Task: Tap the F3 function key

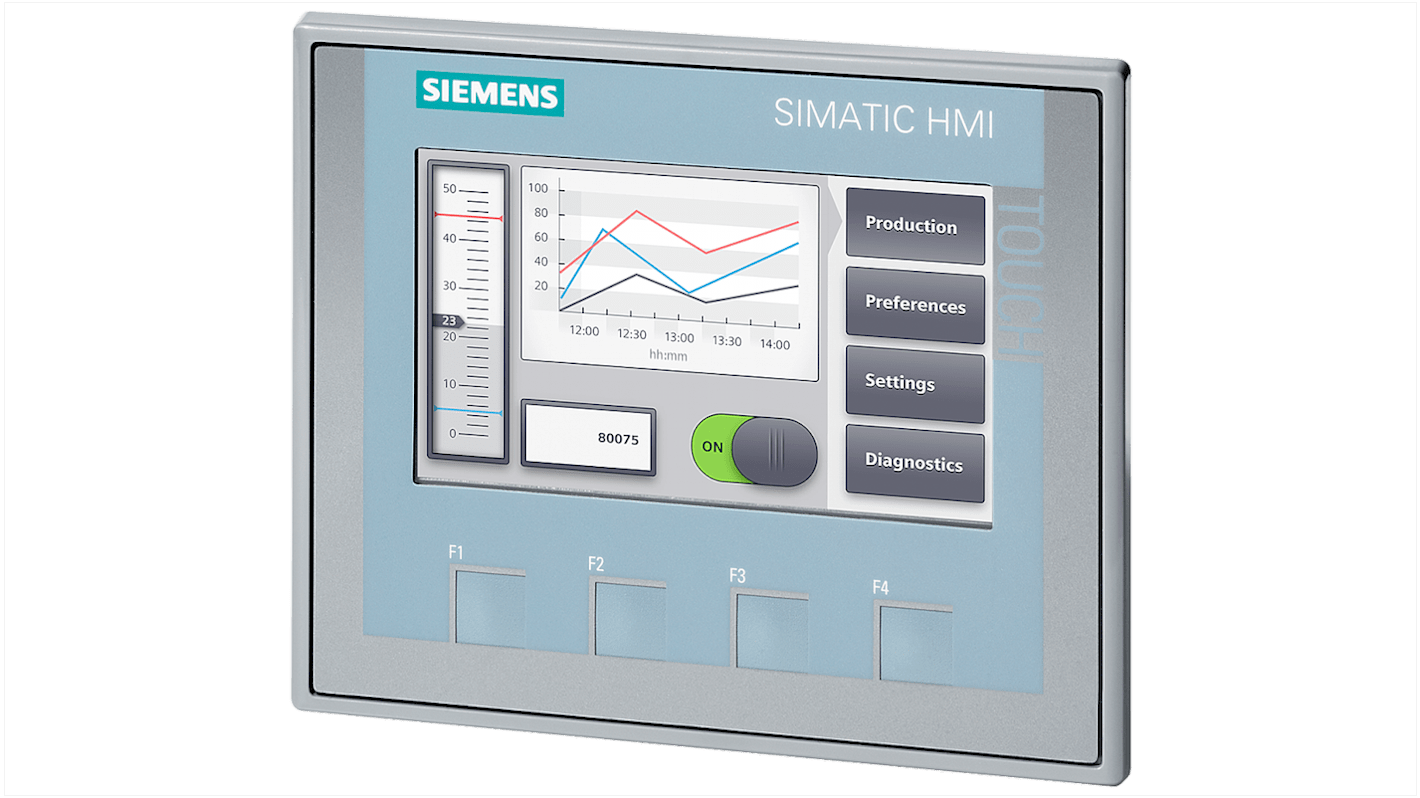Action: tap(770, 631)
